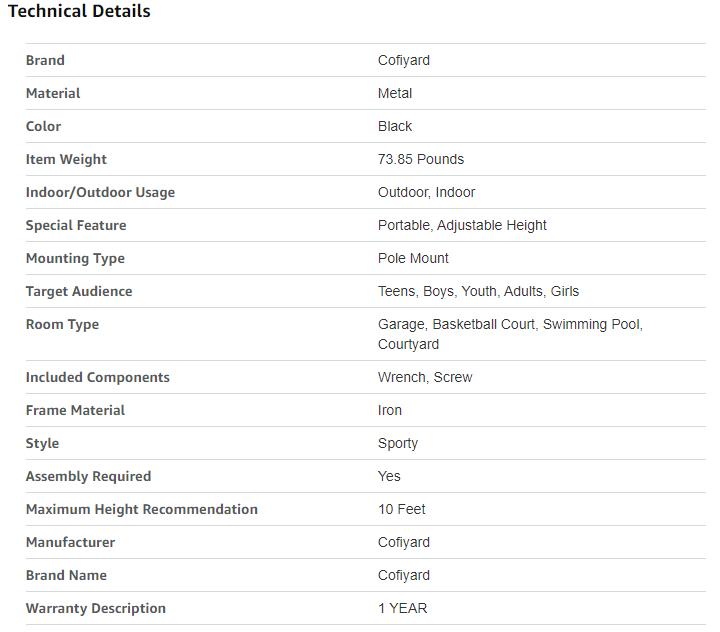The width and height of the screenshot is (720, 632).
Task: Click the 1 YEAR warranty value
Action: 402,608
